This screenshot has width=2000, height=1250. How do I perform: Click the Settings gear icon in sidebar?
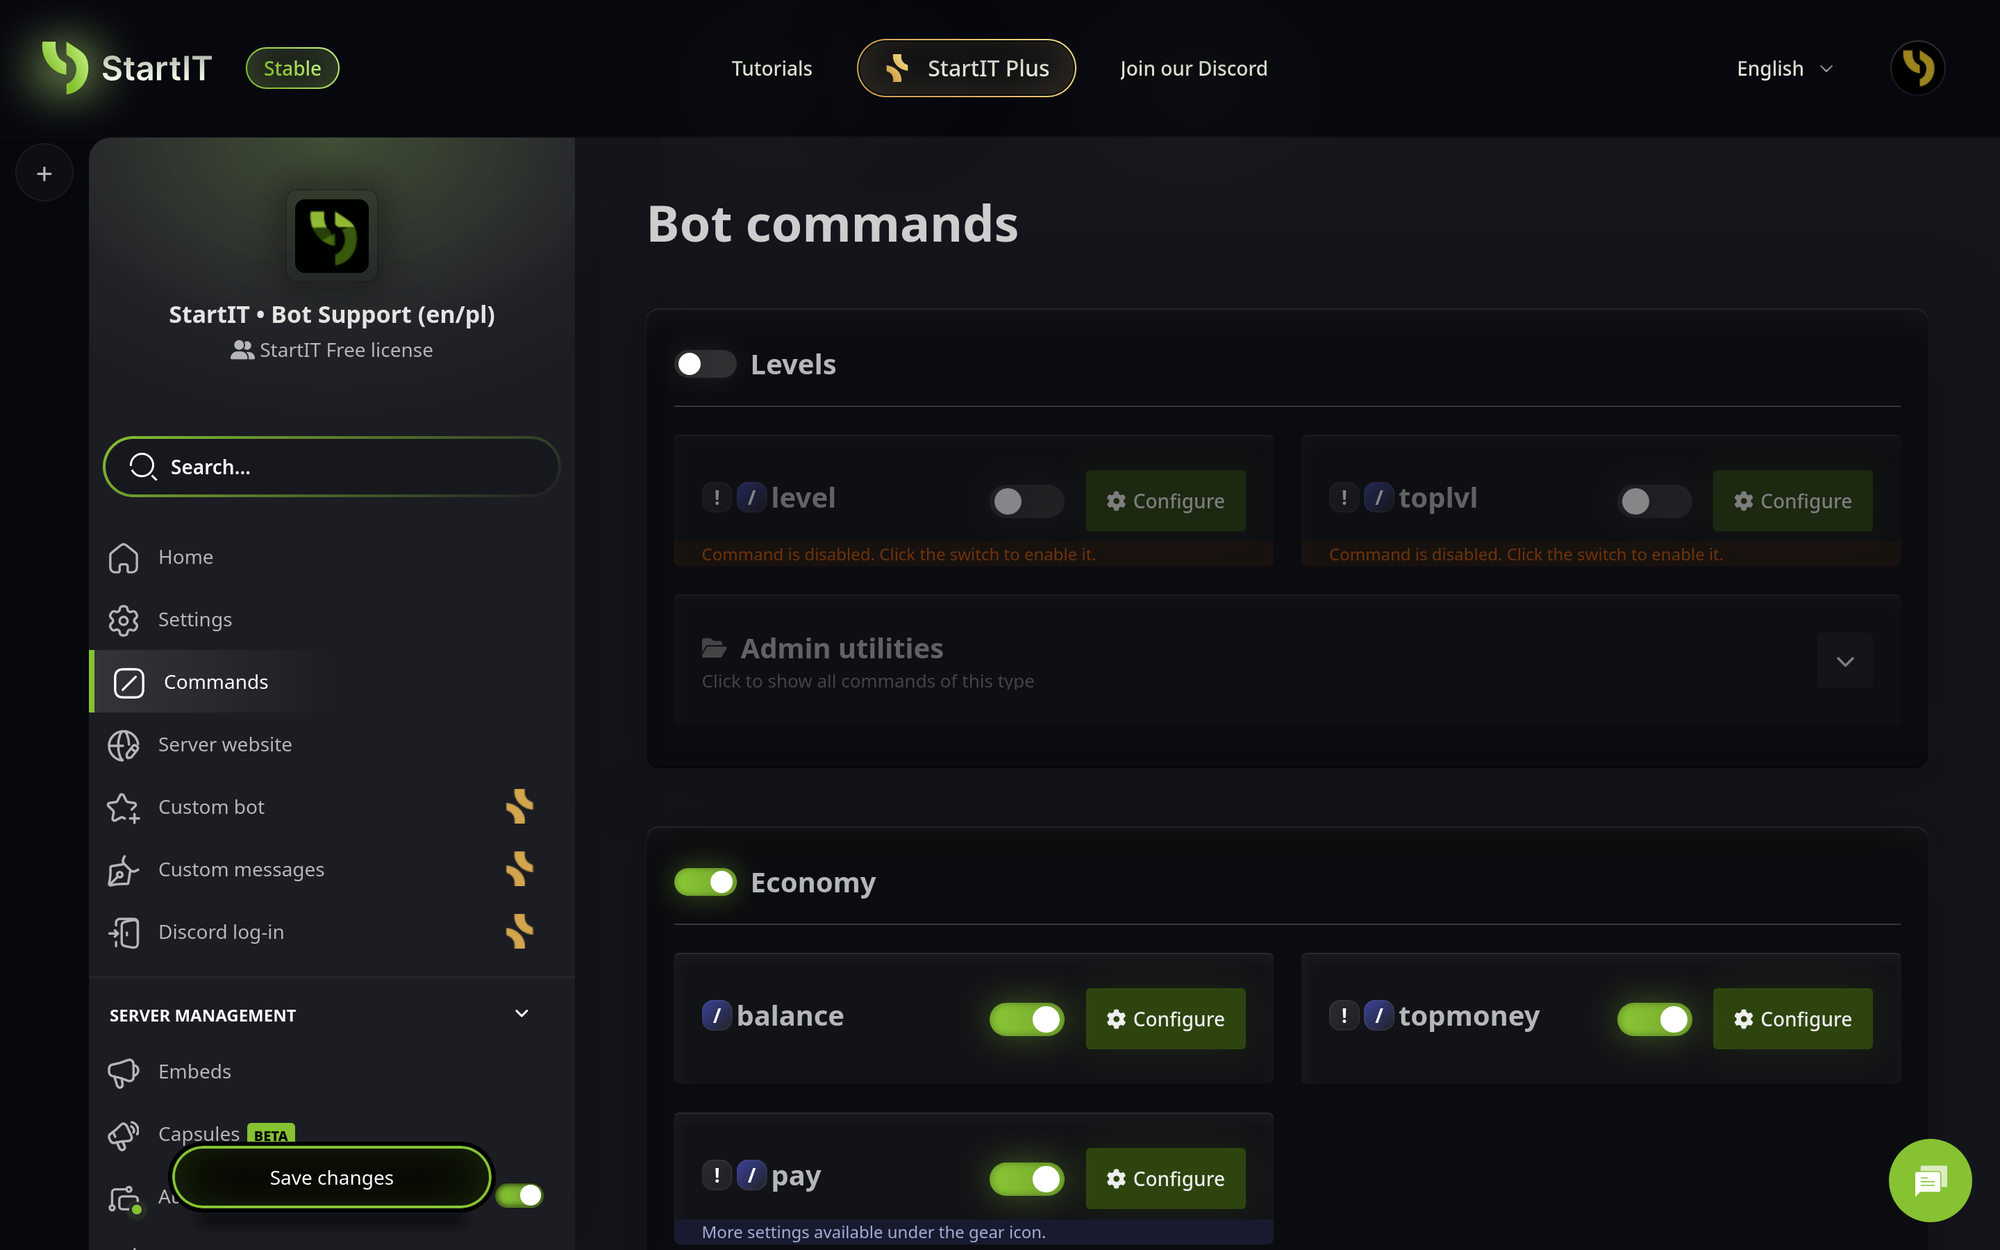tap(124, 620)
